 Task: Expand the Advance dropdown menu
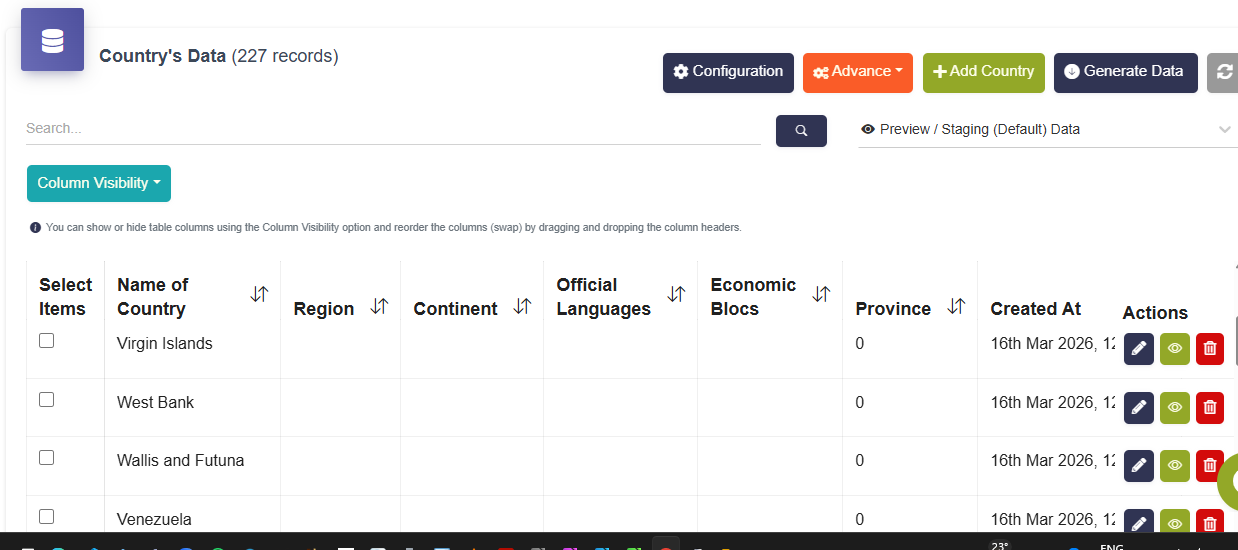tap(857, 72)
